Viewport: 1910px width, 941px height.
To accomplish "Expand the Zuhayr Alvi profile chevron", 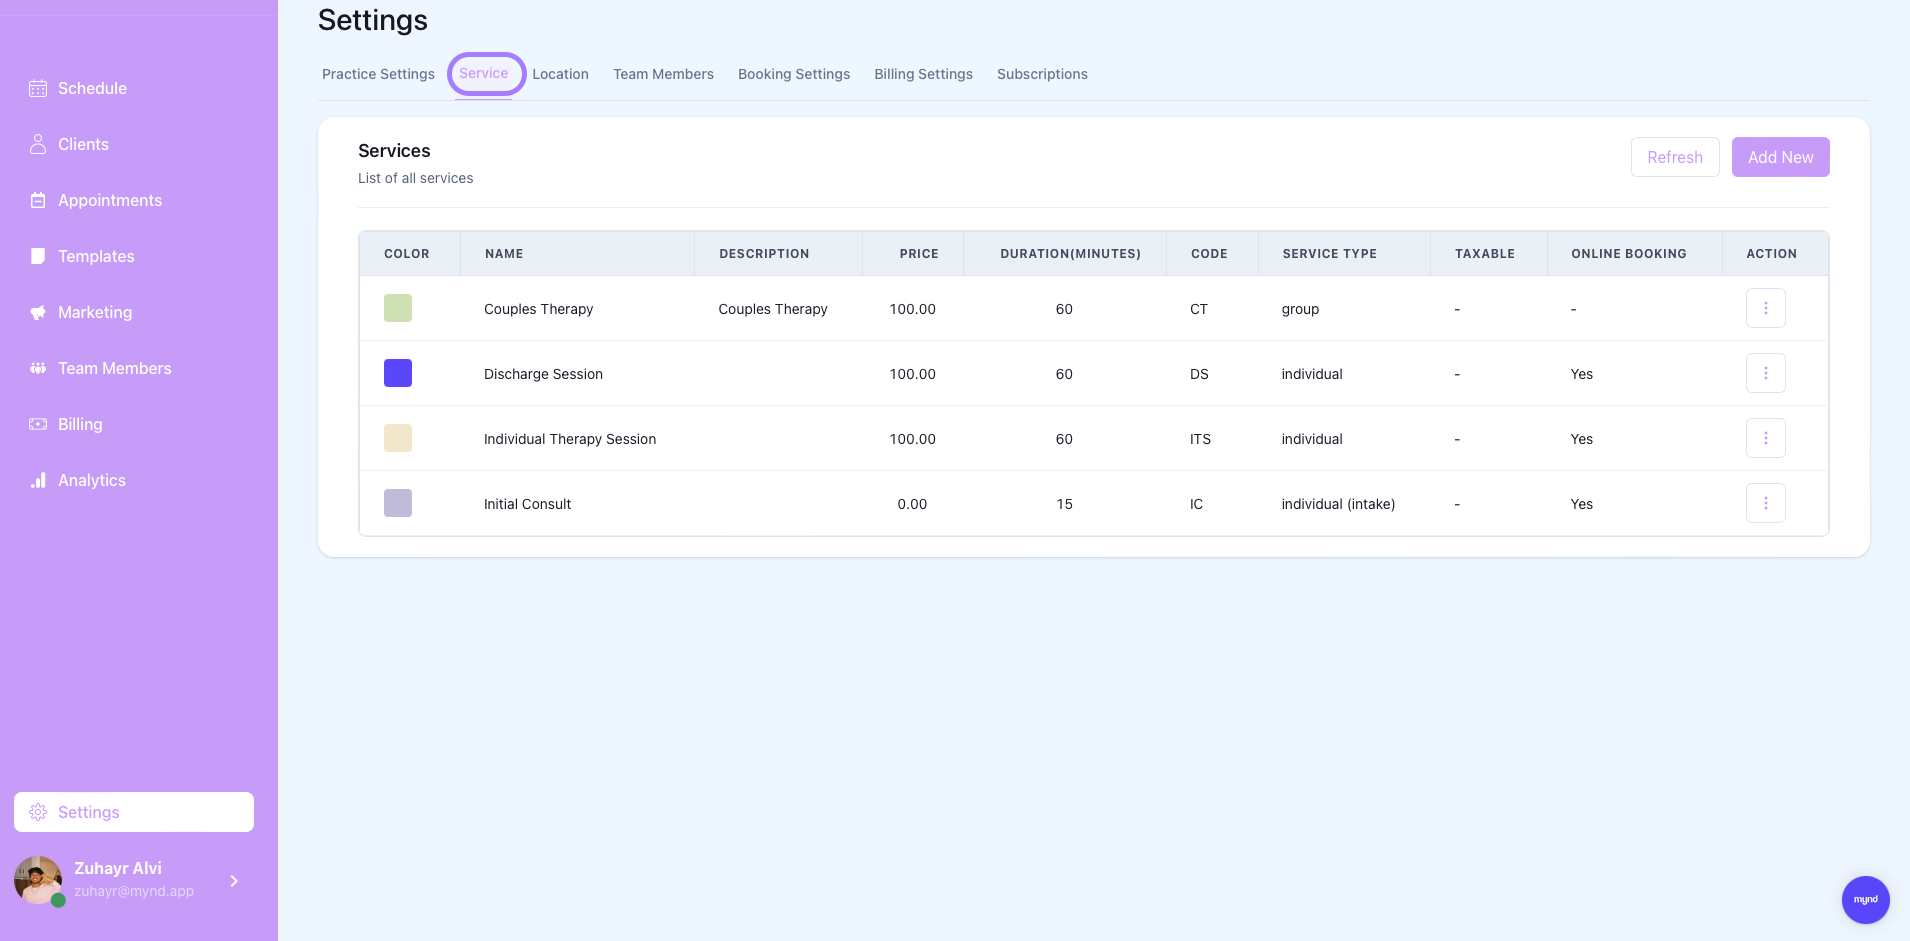I will click(234, 881).
